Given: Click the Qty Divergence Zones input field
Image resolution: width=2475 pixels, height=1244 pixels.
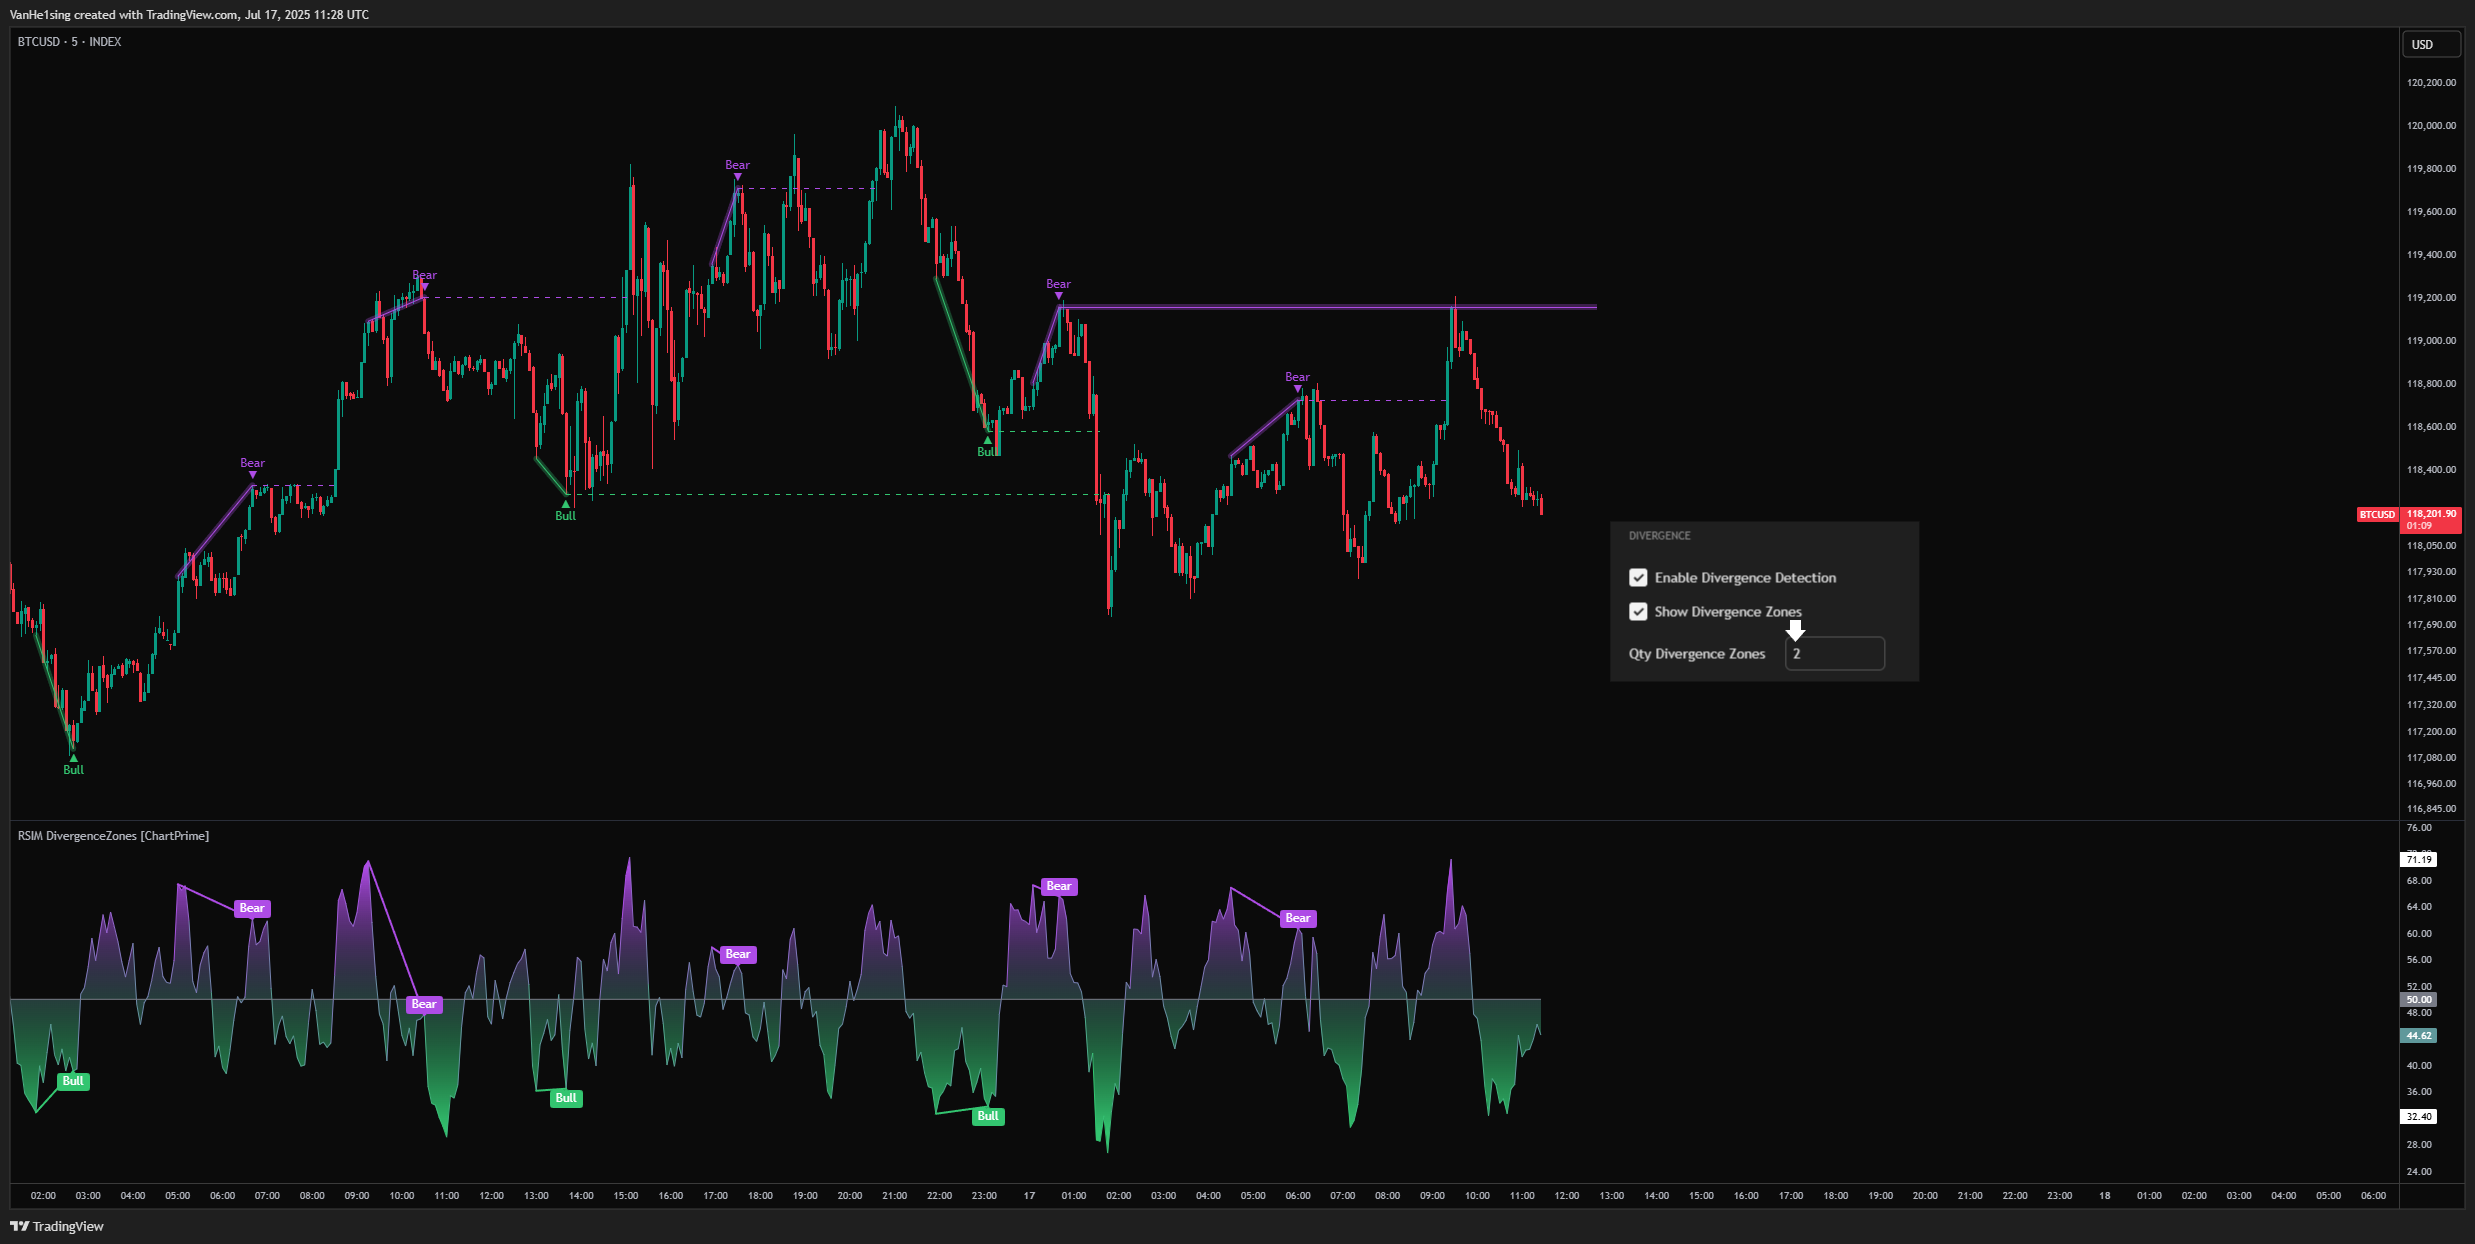Looking at the screenshot, I should [x=1835, y=654].
